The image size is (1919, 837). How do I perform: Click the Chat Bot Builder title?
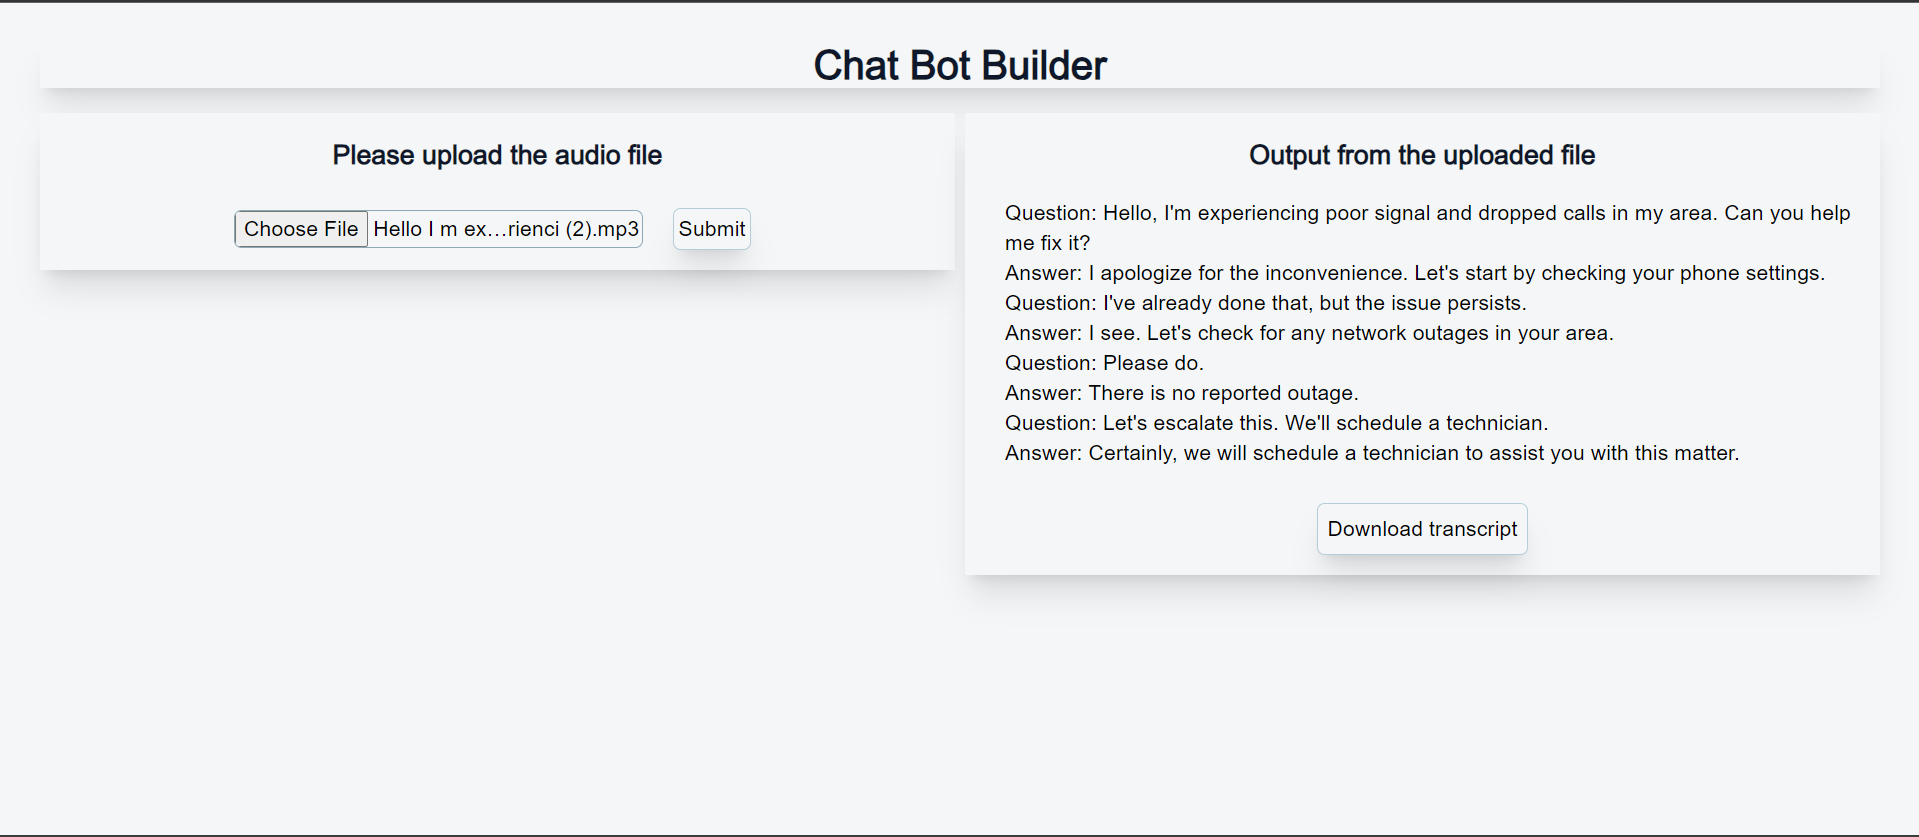click(x=959, y=66)
